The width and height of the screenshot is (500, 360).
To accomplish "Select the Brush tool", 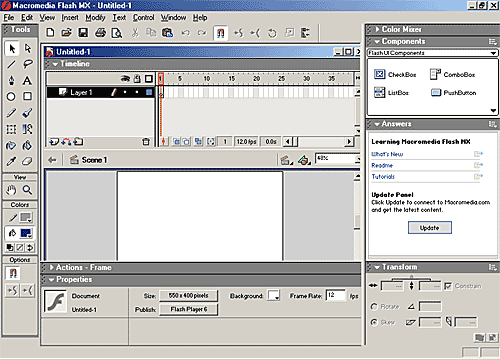I will [27, 113].
